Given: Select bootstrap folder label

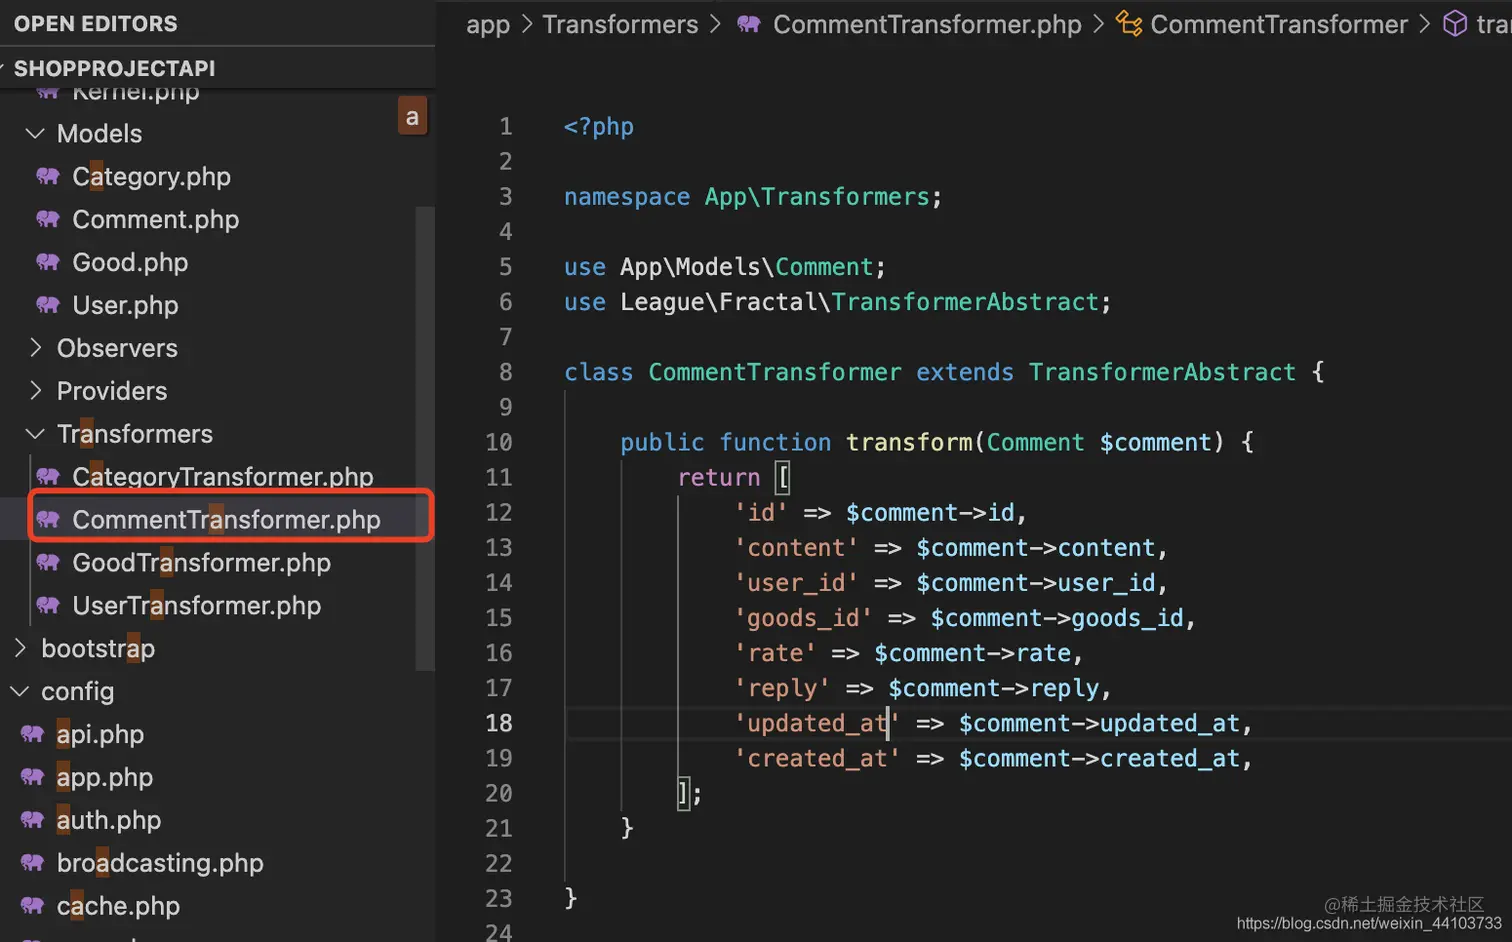Looking at the screenshot, I should point(98,649).
